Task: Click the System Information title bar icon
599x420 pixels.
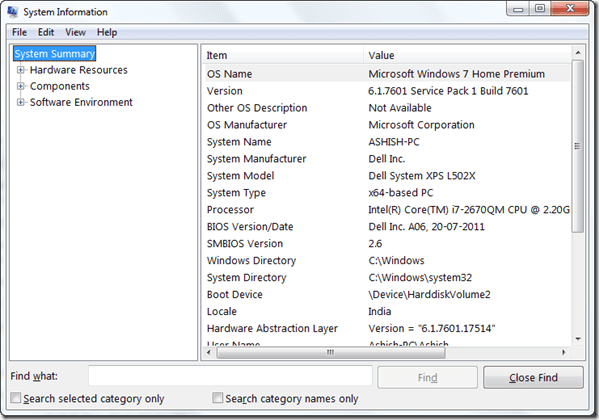Action: tap(12, 12)
